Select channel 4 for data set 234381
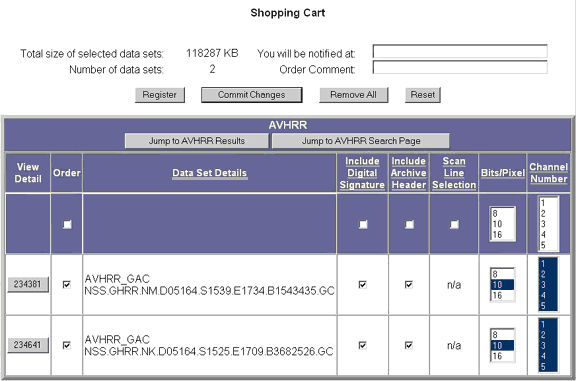576x381 pixels. point(548,295)
